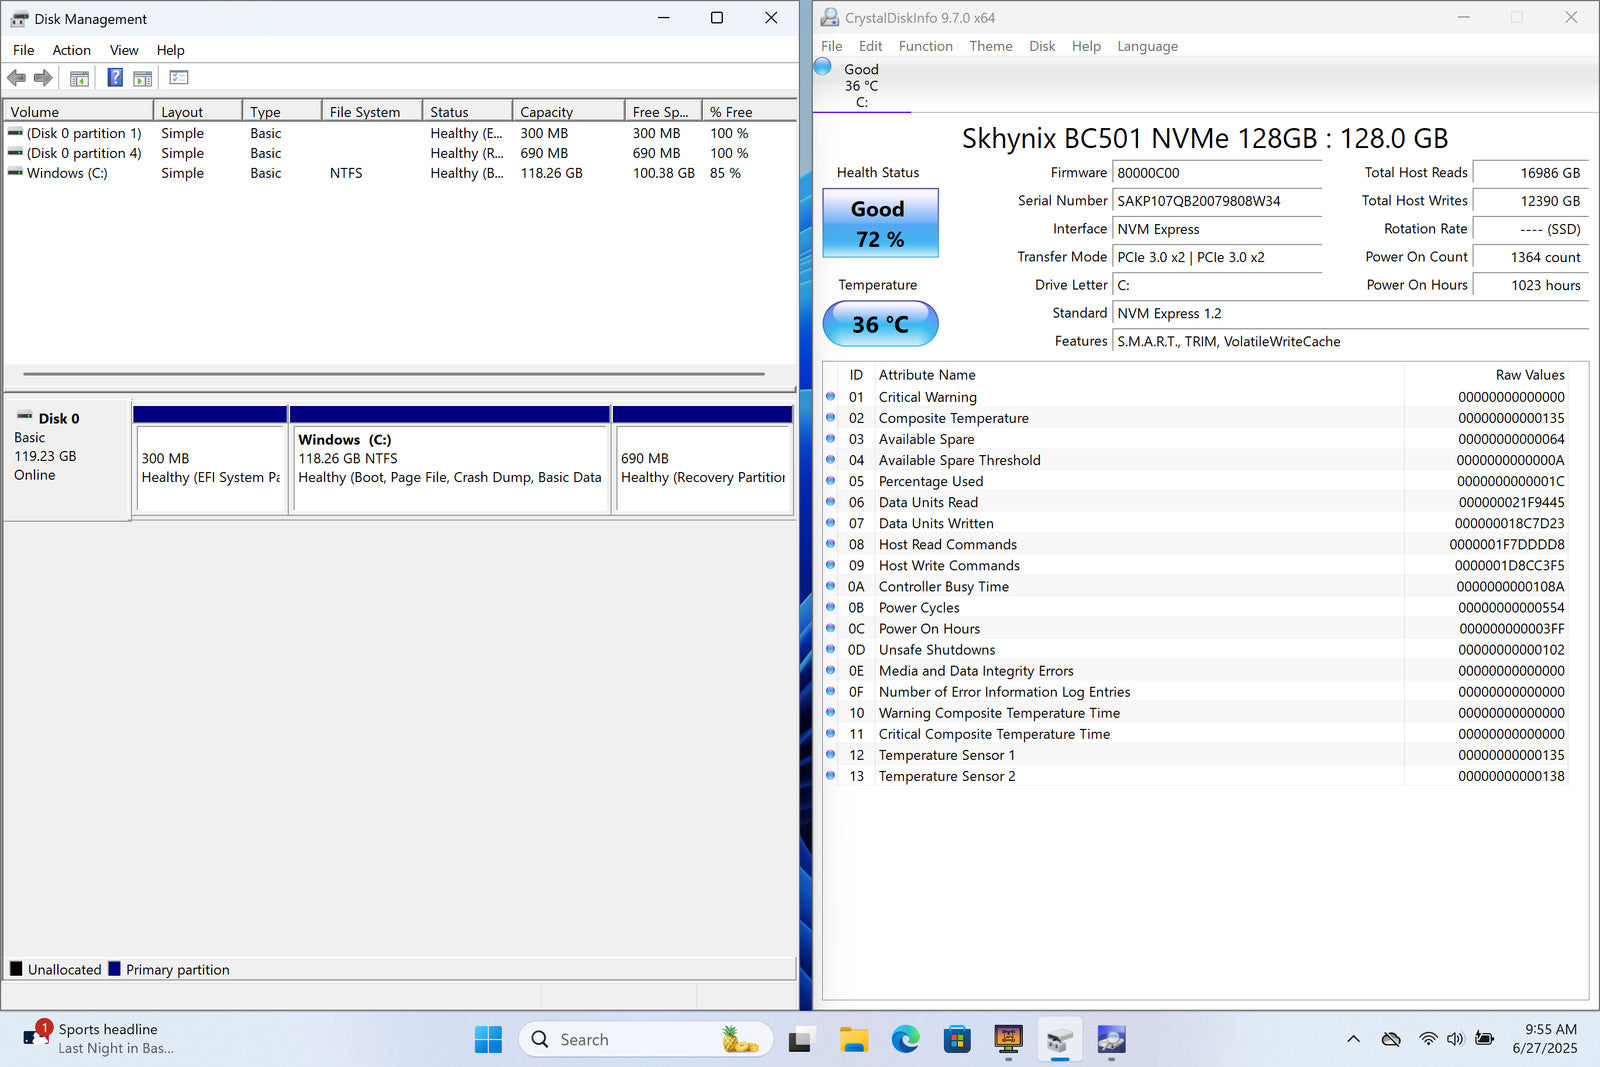This screenshot has height=1067, width=1600.
Task: Click the Data Units Written attribute row
Action: [1196, 523]
